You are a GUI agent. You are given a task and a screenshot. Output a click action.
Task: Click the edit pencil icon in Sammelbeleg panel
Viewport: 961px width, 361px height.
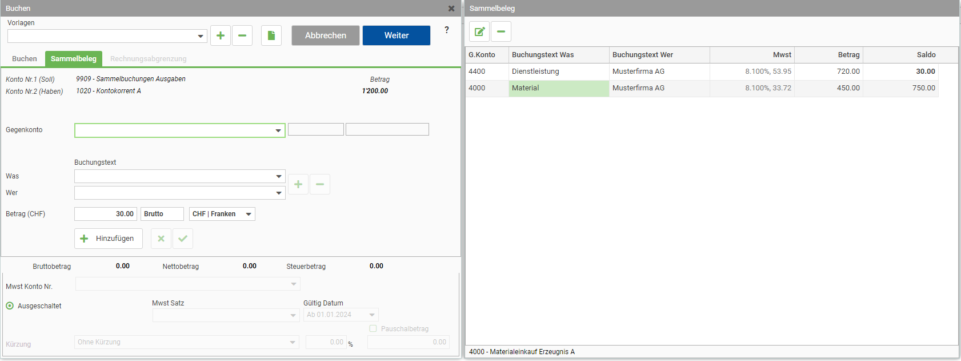(x=479, y=31)
